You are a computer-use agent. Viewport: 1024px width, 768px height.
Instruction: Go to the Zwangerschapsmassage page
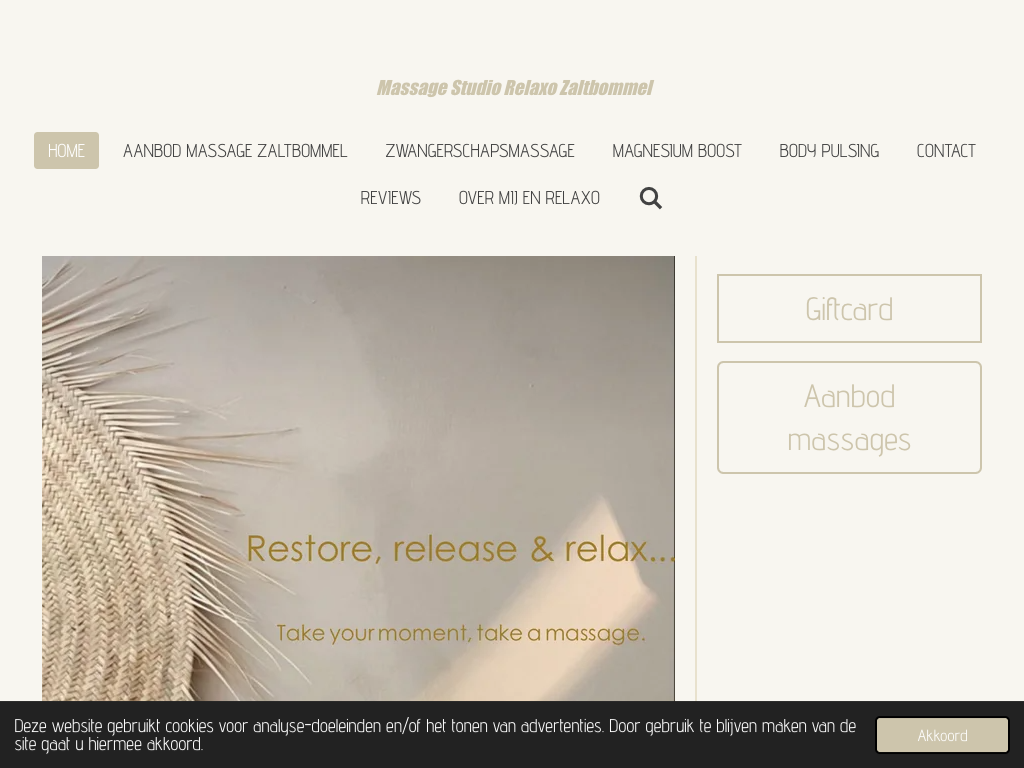tap(480, 151)
